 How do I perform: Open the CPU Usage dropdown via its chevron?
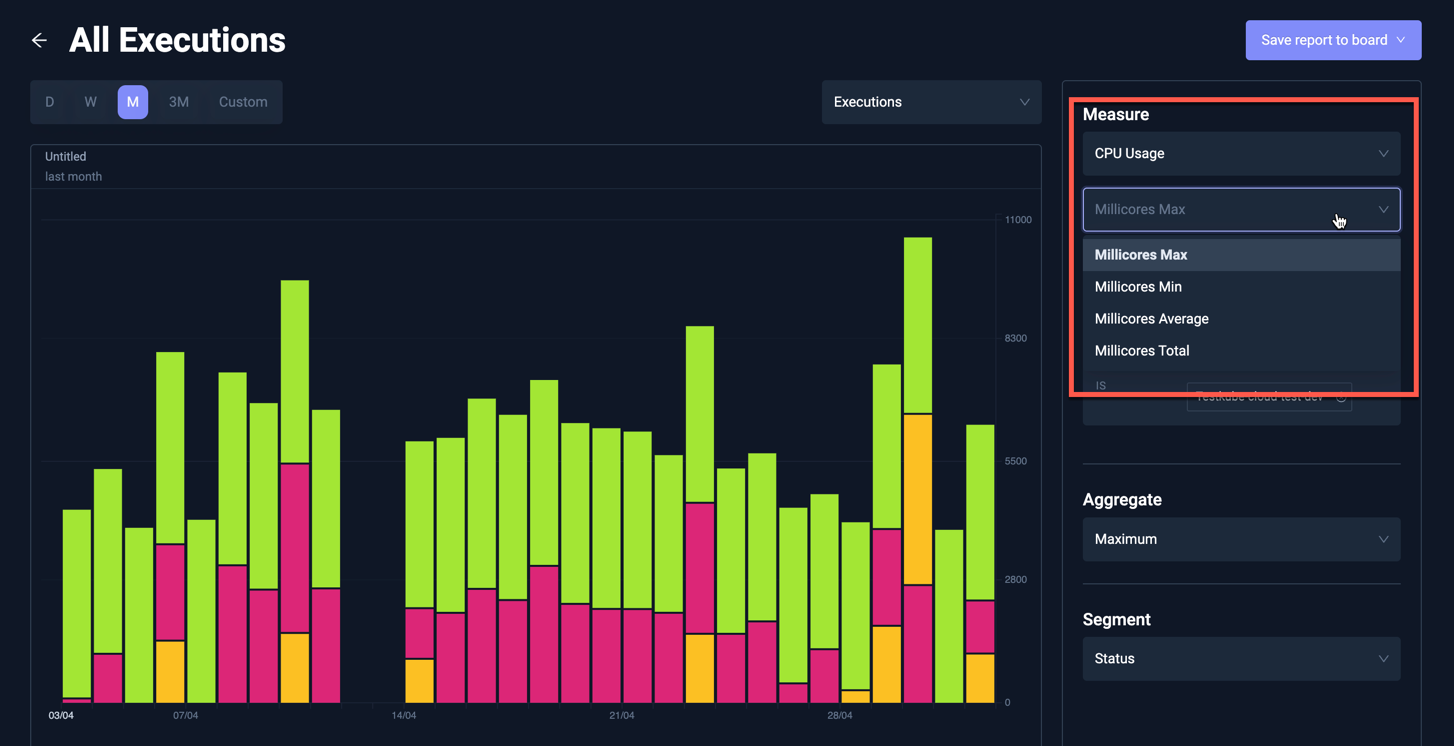1385,153
